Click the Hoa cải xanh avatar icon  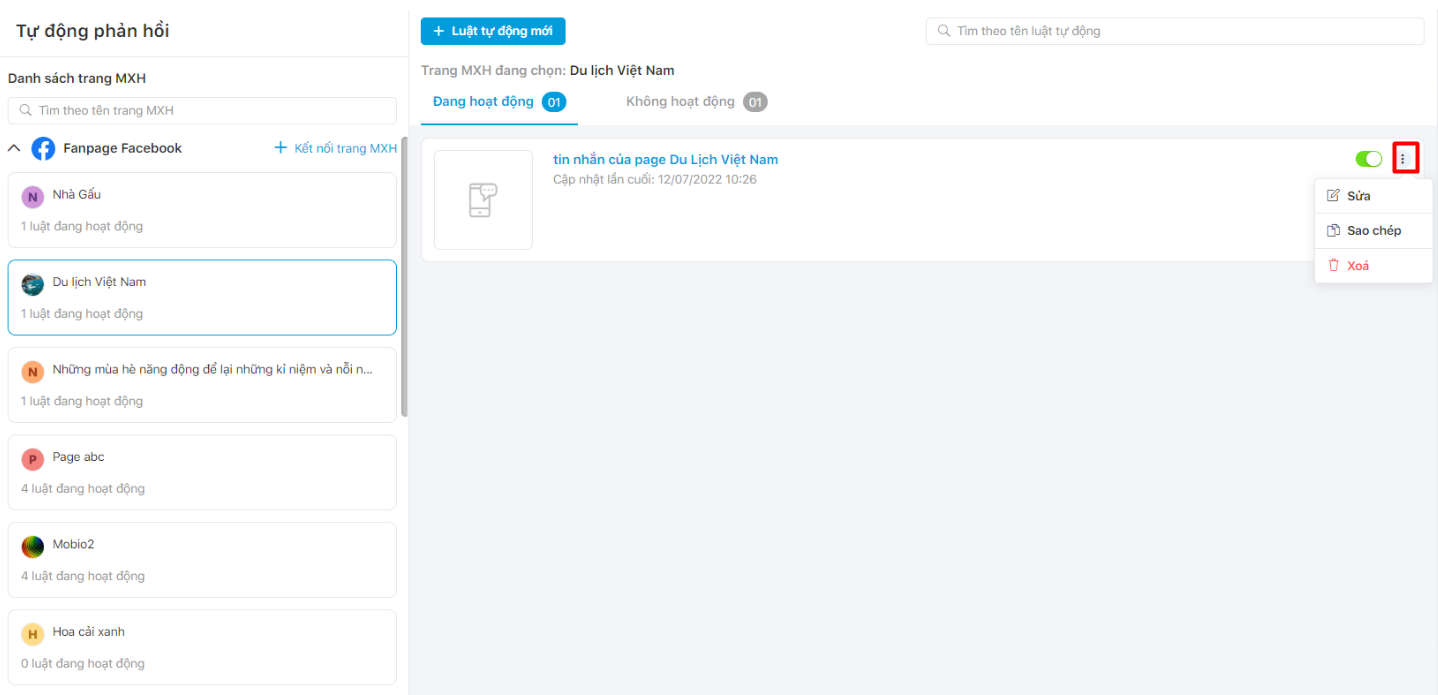point(33,631)
